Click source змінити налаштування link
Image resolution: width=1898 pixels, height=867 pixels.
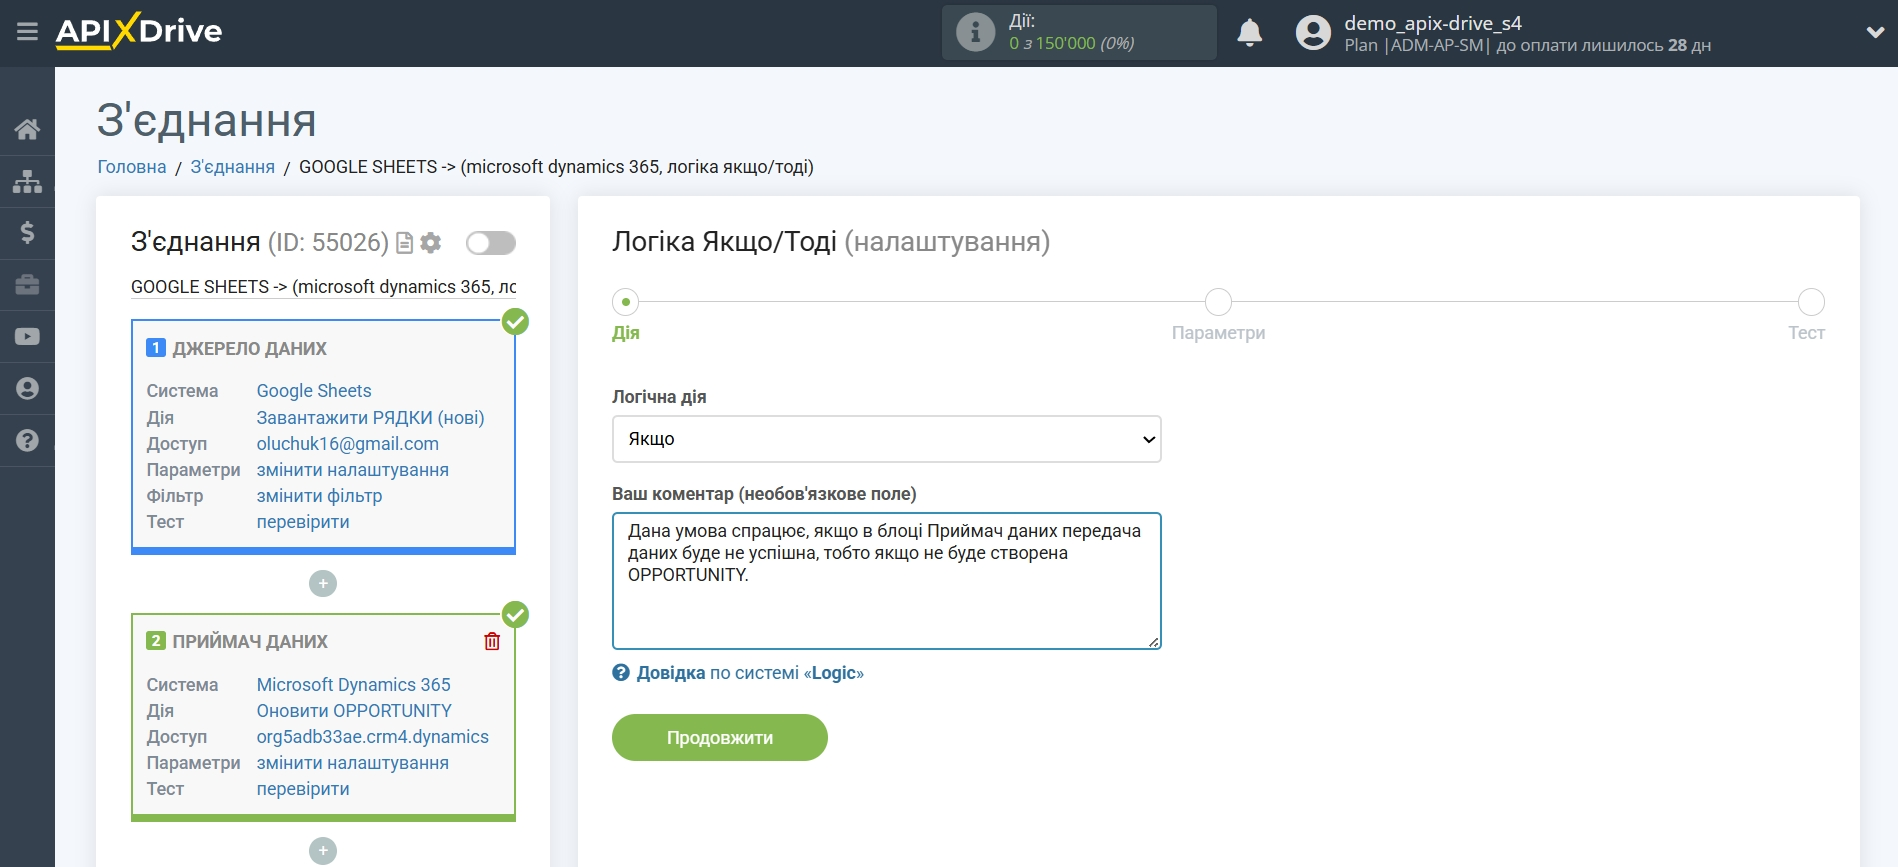coord(353,470)
